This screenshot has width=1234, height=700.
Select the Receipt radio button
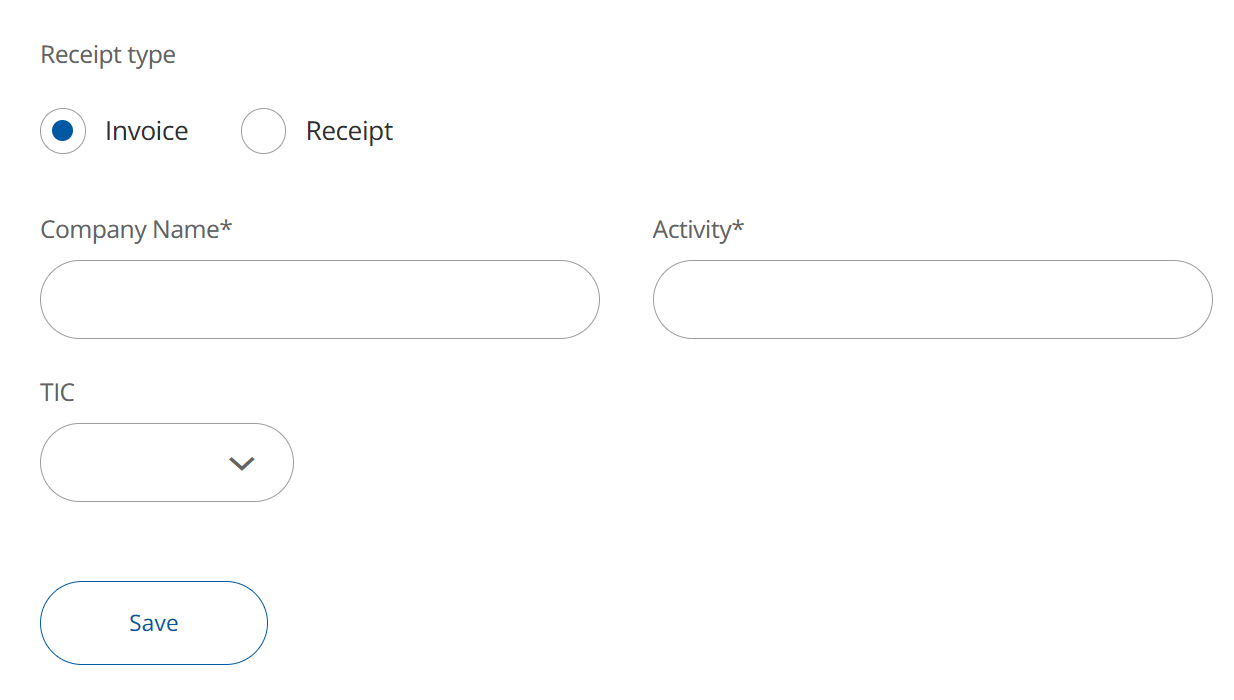[x=264, y=131]
